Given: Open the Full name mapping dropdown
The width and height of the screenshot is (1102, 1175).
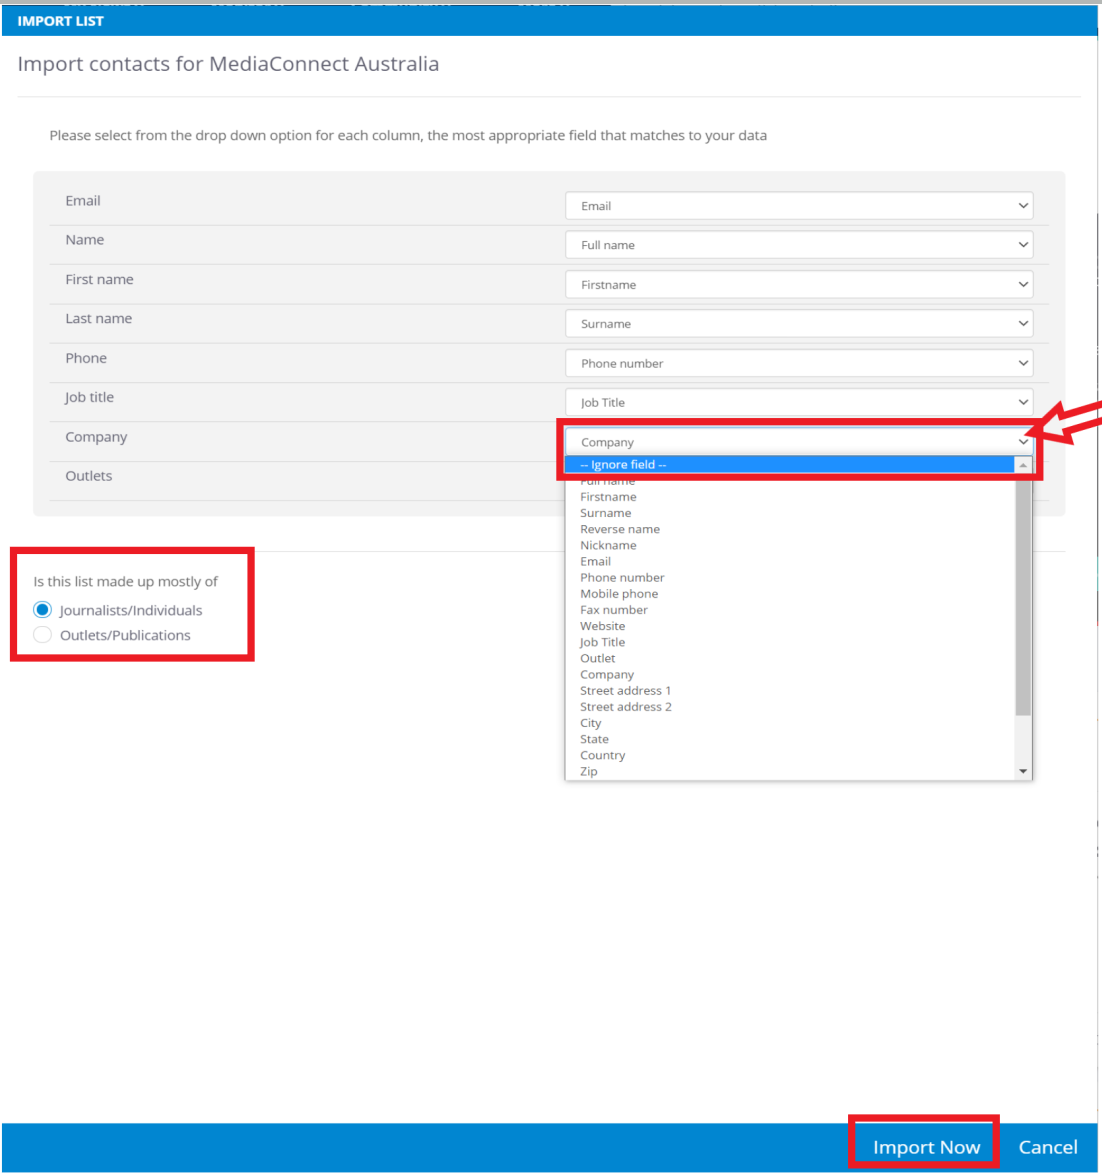Looking at the screenshot, I should pyautogui.click(x=798, y=245).
